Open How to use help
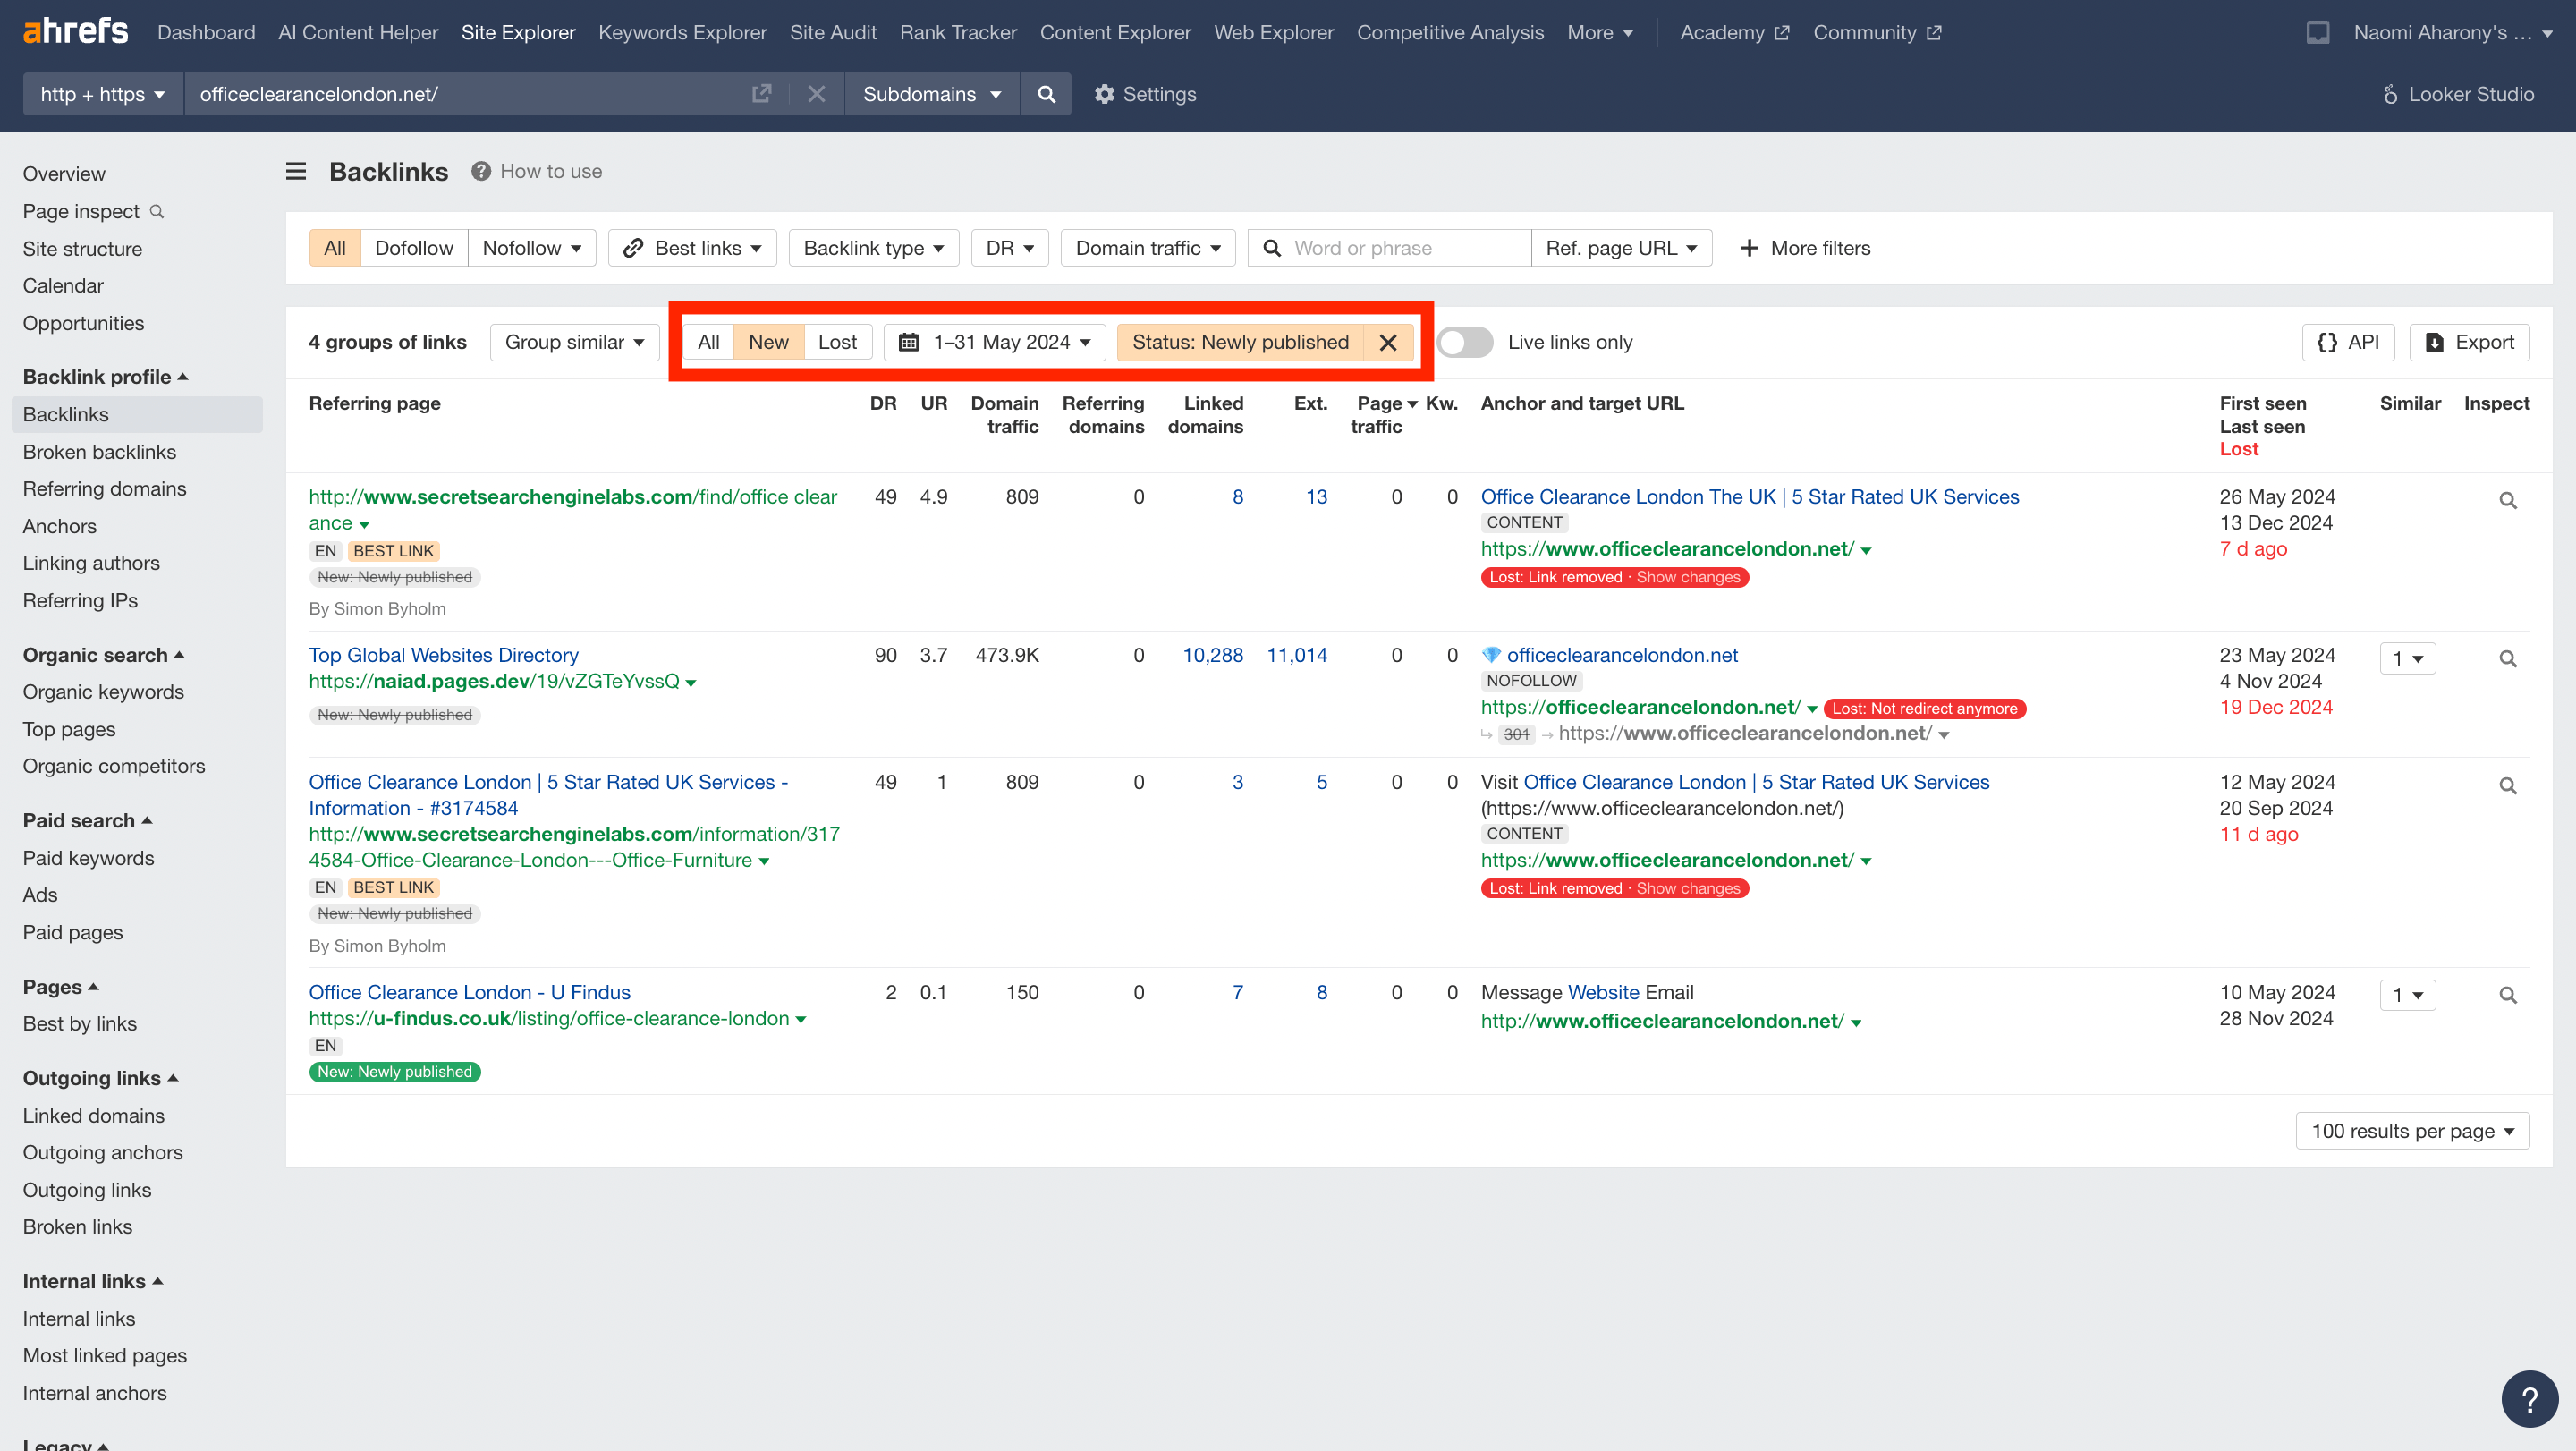Screen dimensions: 2576x1451 tap(537, 171)
